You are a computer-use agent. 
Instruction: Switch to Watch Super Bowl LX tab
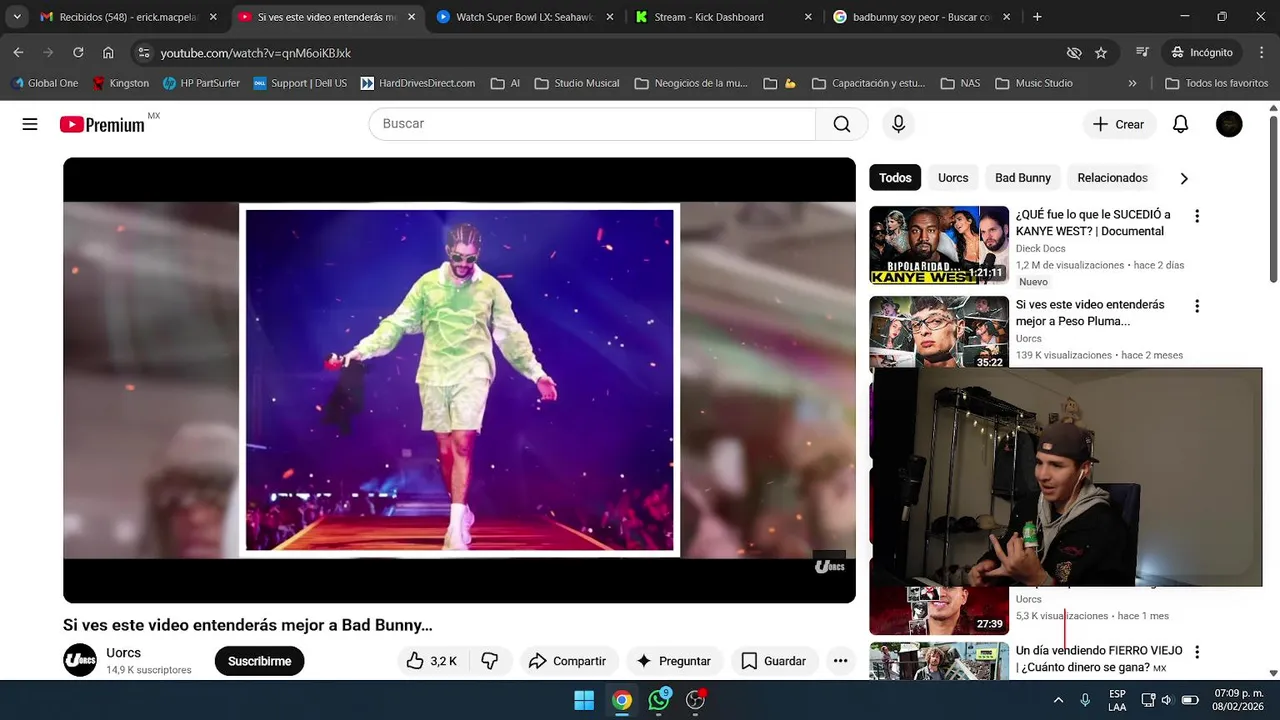click(525, 17)
